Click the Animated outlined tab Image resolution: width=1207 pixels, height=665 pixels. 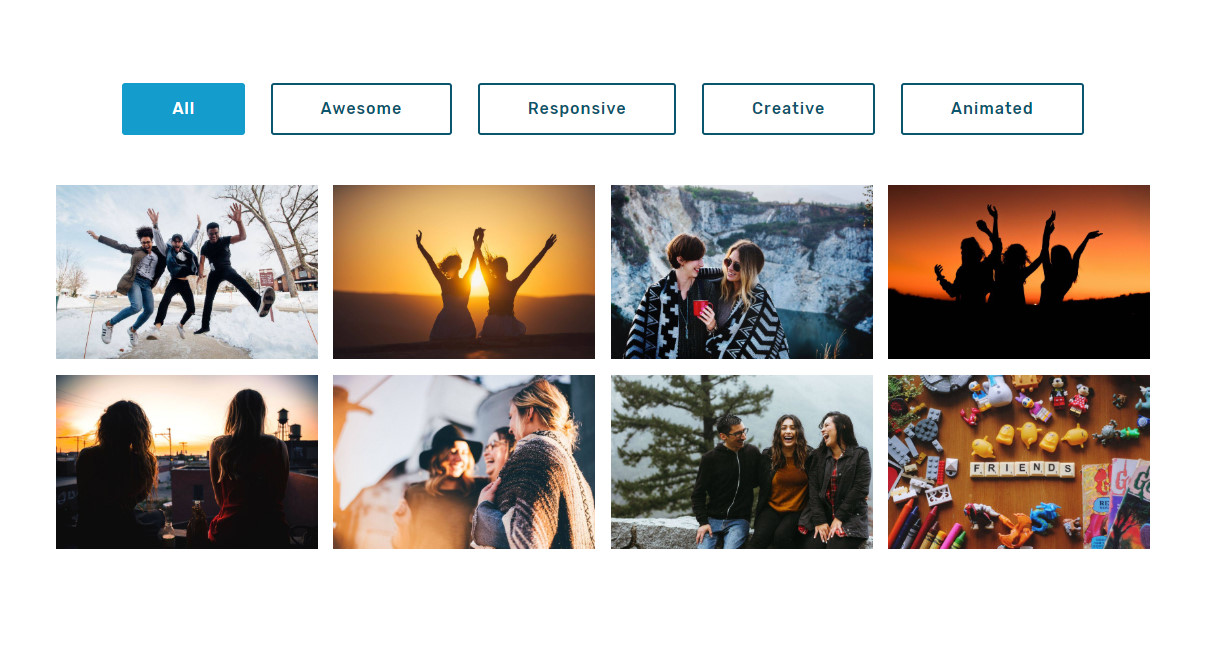tap(992, 109)
